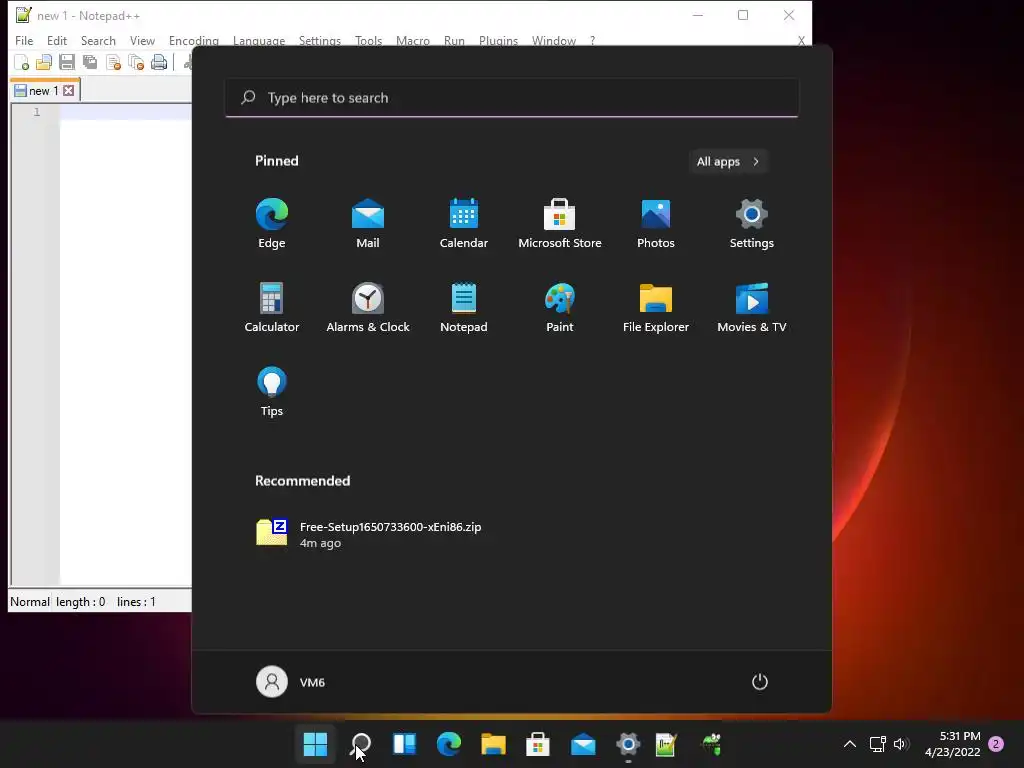Click the New file icon in Notepad++ toolbar

tap(22, 63)
